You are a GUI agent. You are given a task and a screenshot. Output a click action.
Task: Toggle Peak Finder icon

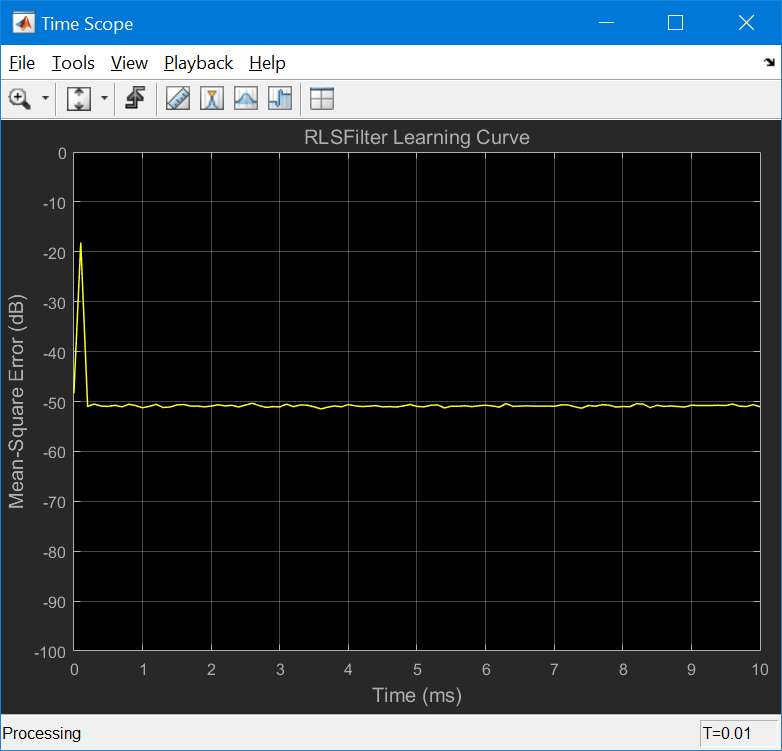(x=246, y=98)
